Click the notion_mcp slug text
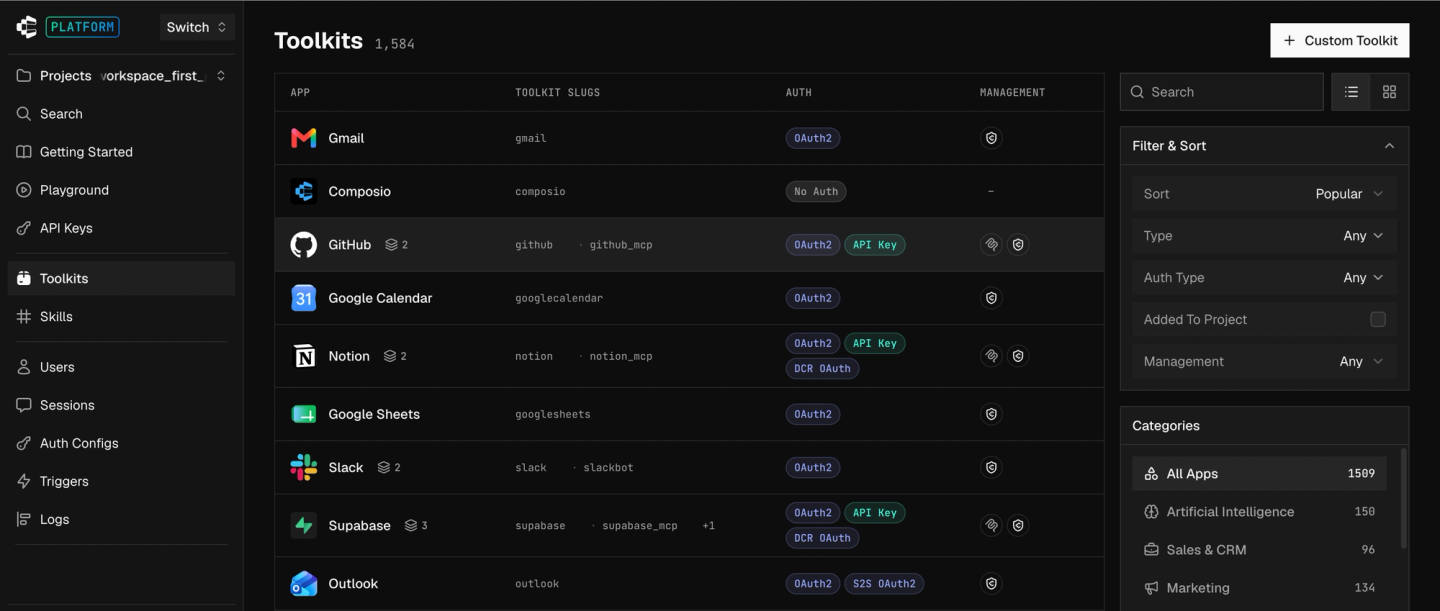This screenshot has width=1440, height=611. 621,356
